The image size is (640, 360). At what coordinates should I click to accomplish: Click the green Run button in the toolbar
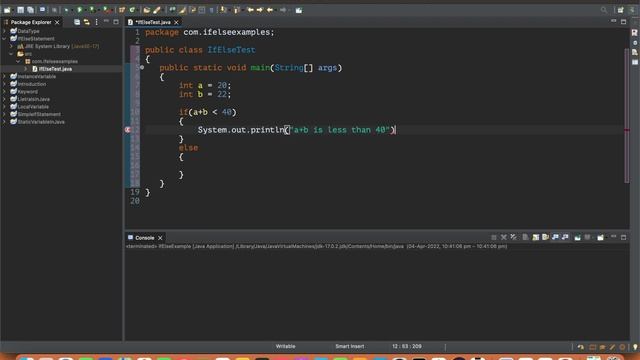click(80, 9)
